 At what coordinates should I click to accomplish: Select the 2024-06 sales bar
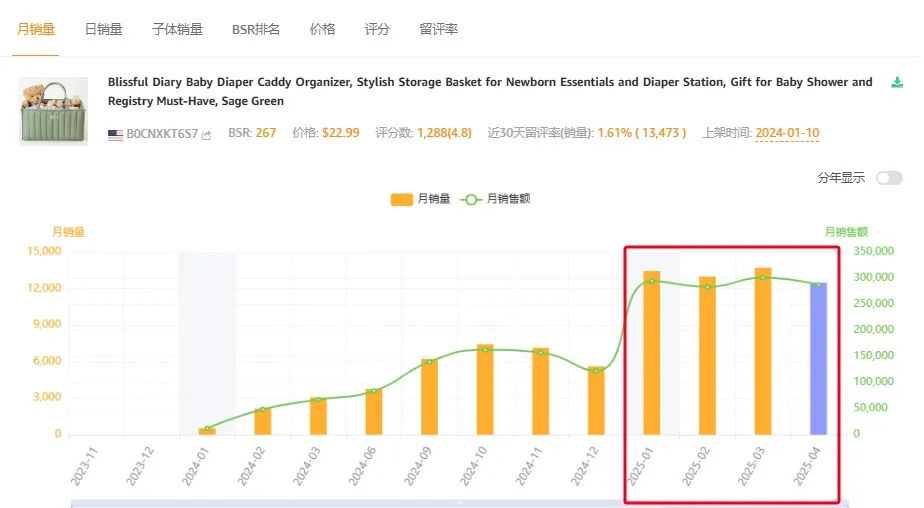tap(374, 412)
